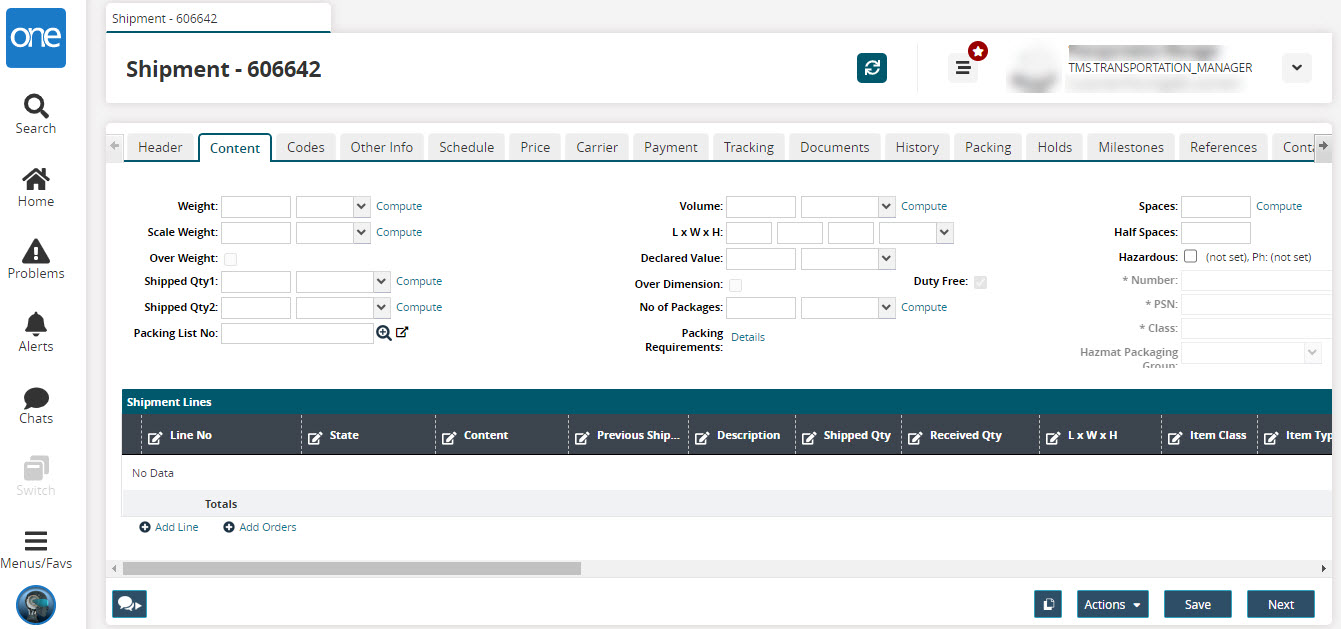Click edit icon on Item Class column

[1175, 437]
